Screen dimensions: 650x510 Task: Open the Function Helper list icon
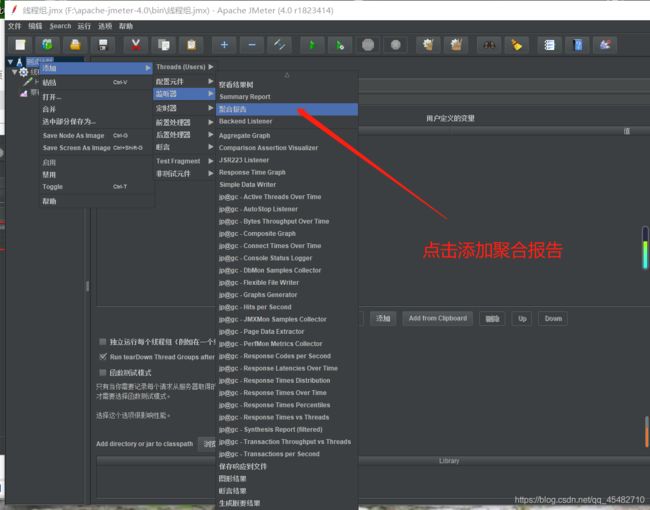(x=549, y=45)
